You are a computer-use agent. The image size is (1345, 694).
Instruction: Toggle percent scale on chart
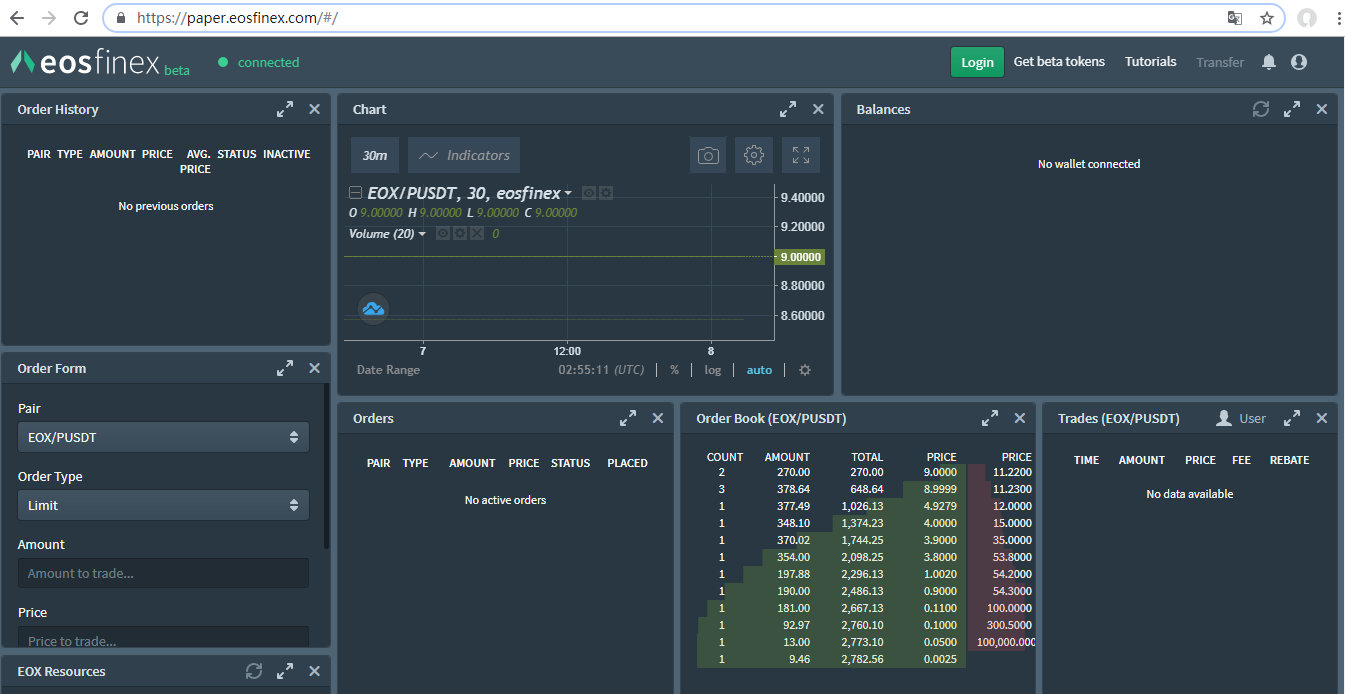point(674,370)
